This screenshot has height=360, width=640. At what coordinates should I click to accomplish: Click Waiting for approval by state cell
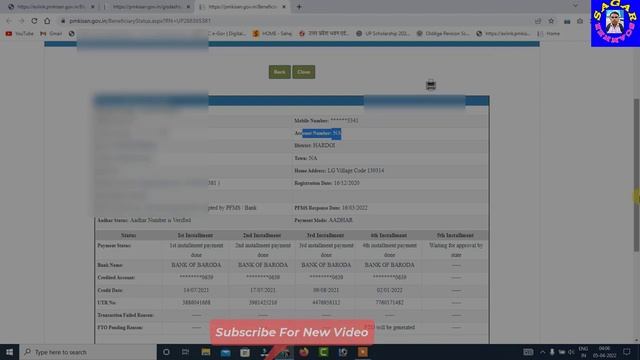(456, 250)
